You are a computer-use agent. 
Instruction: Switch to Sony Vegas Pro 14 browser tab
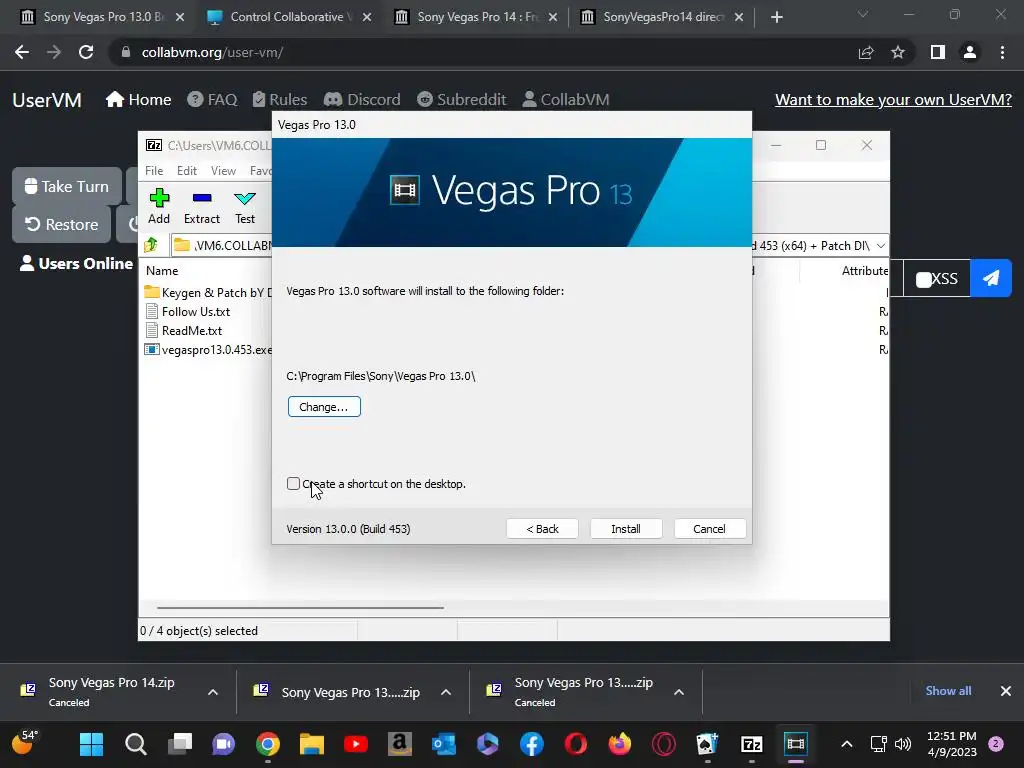coord(477,17)
